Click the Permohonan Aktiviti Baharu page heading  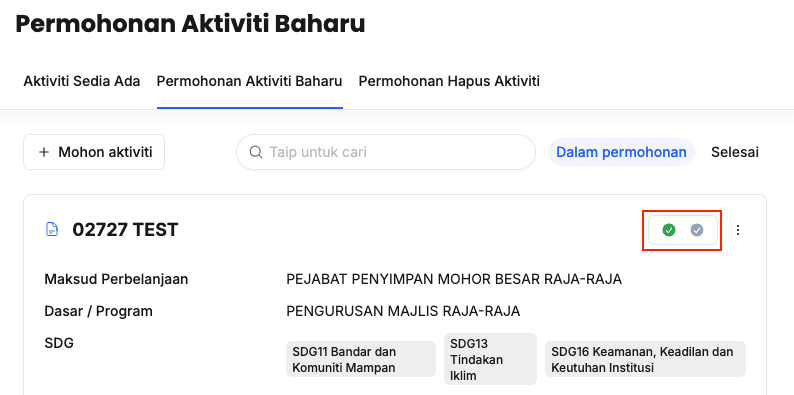[190, 24]
